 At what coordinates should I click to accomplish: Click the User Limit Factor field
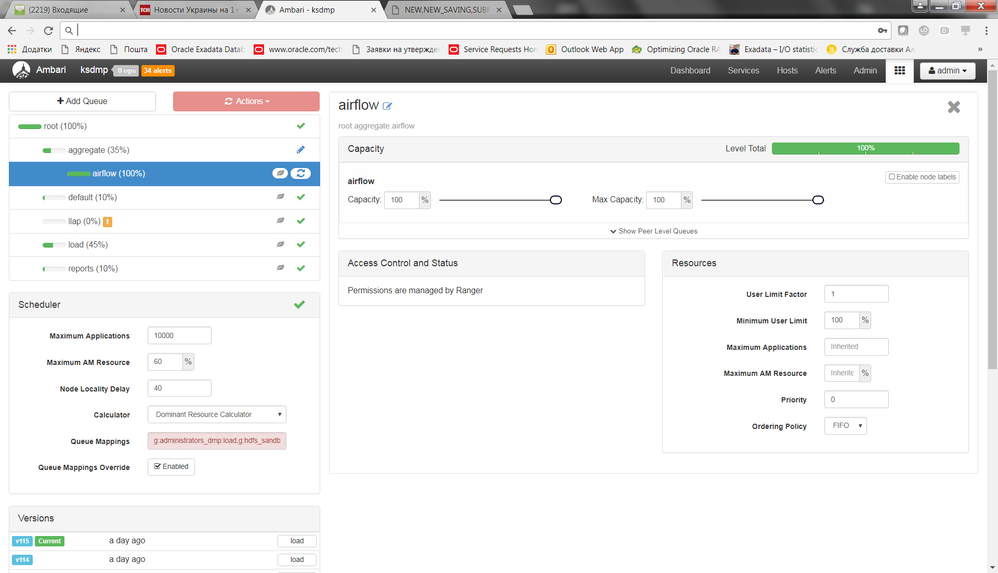856,294
